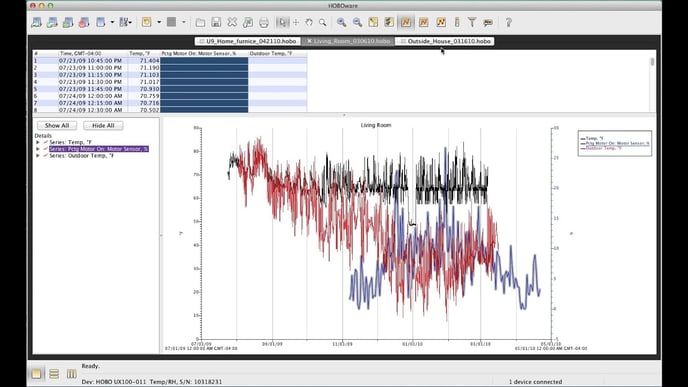Click the filter funnel icon
Image resolution: width=688 pixels, height=387 pixels.
point(472,22)
